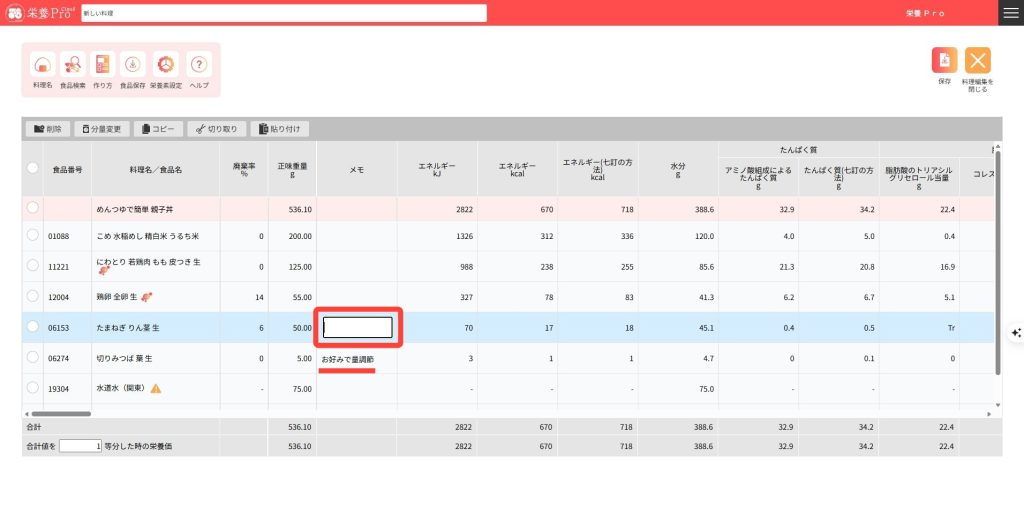Image resolution: width=1024 pixels, height=508 pixels.
Task: Open the ヘルプ help icon
Action: [199, 64]
